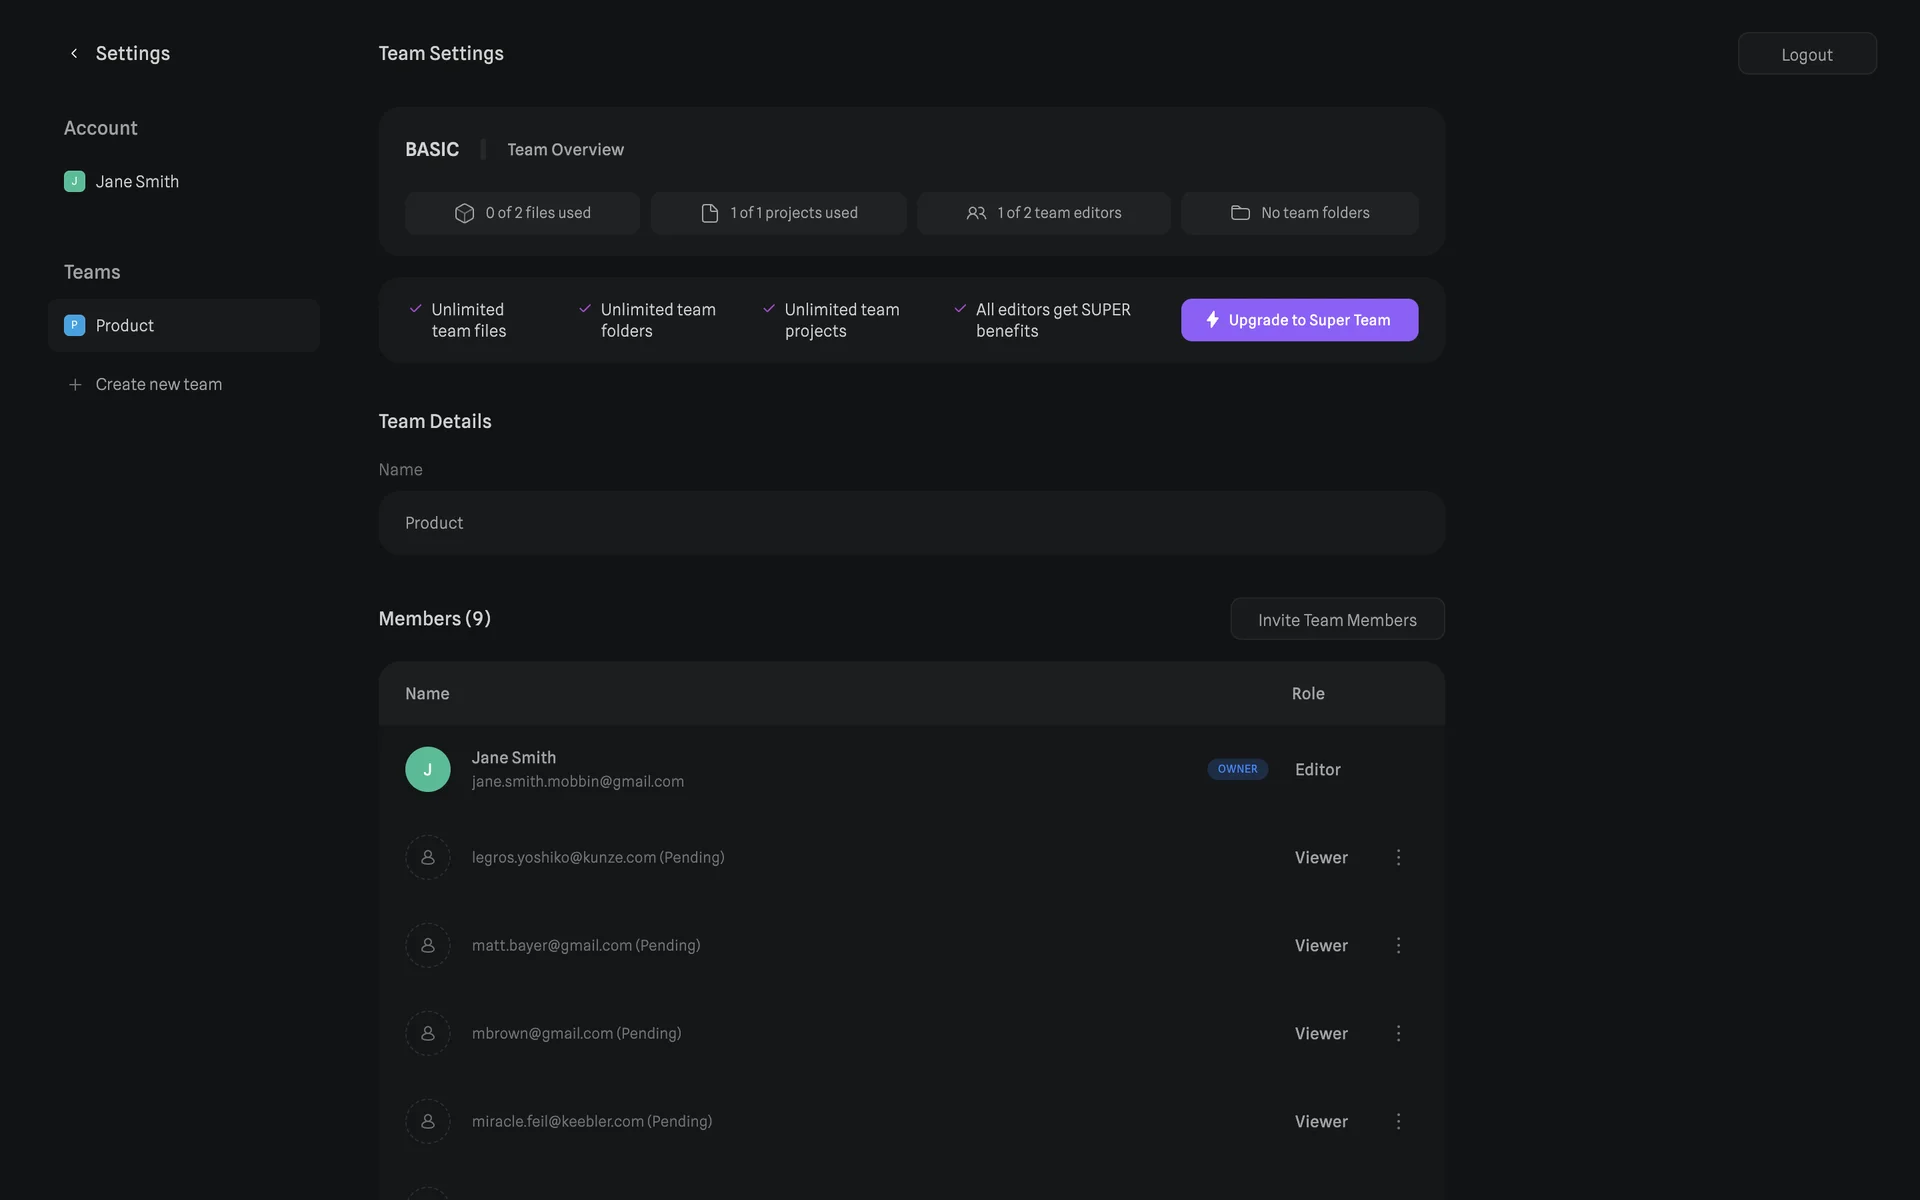
Task: Log out using the Logout button
Action: click(x=1806, y=54)
